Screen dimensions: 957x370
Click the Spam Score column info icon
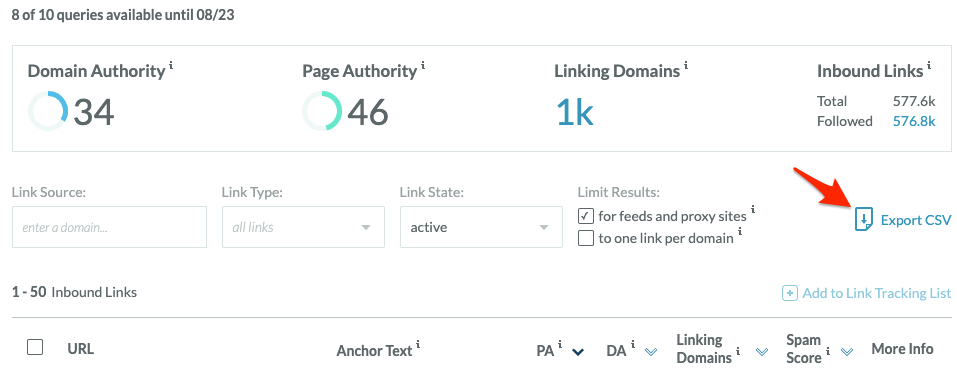(828, 351)
